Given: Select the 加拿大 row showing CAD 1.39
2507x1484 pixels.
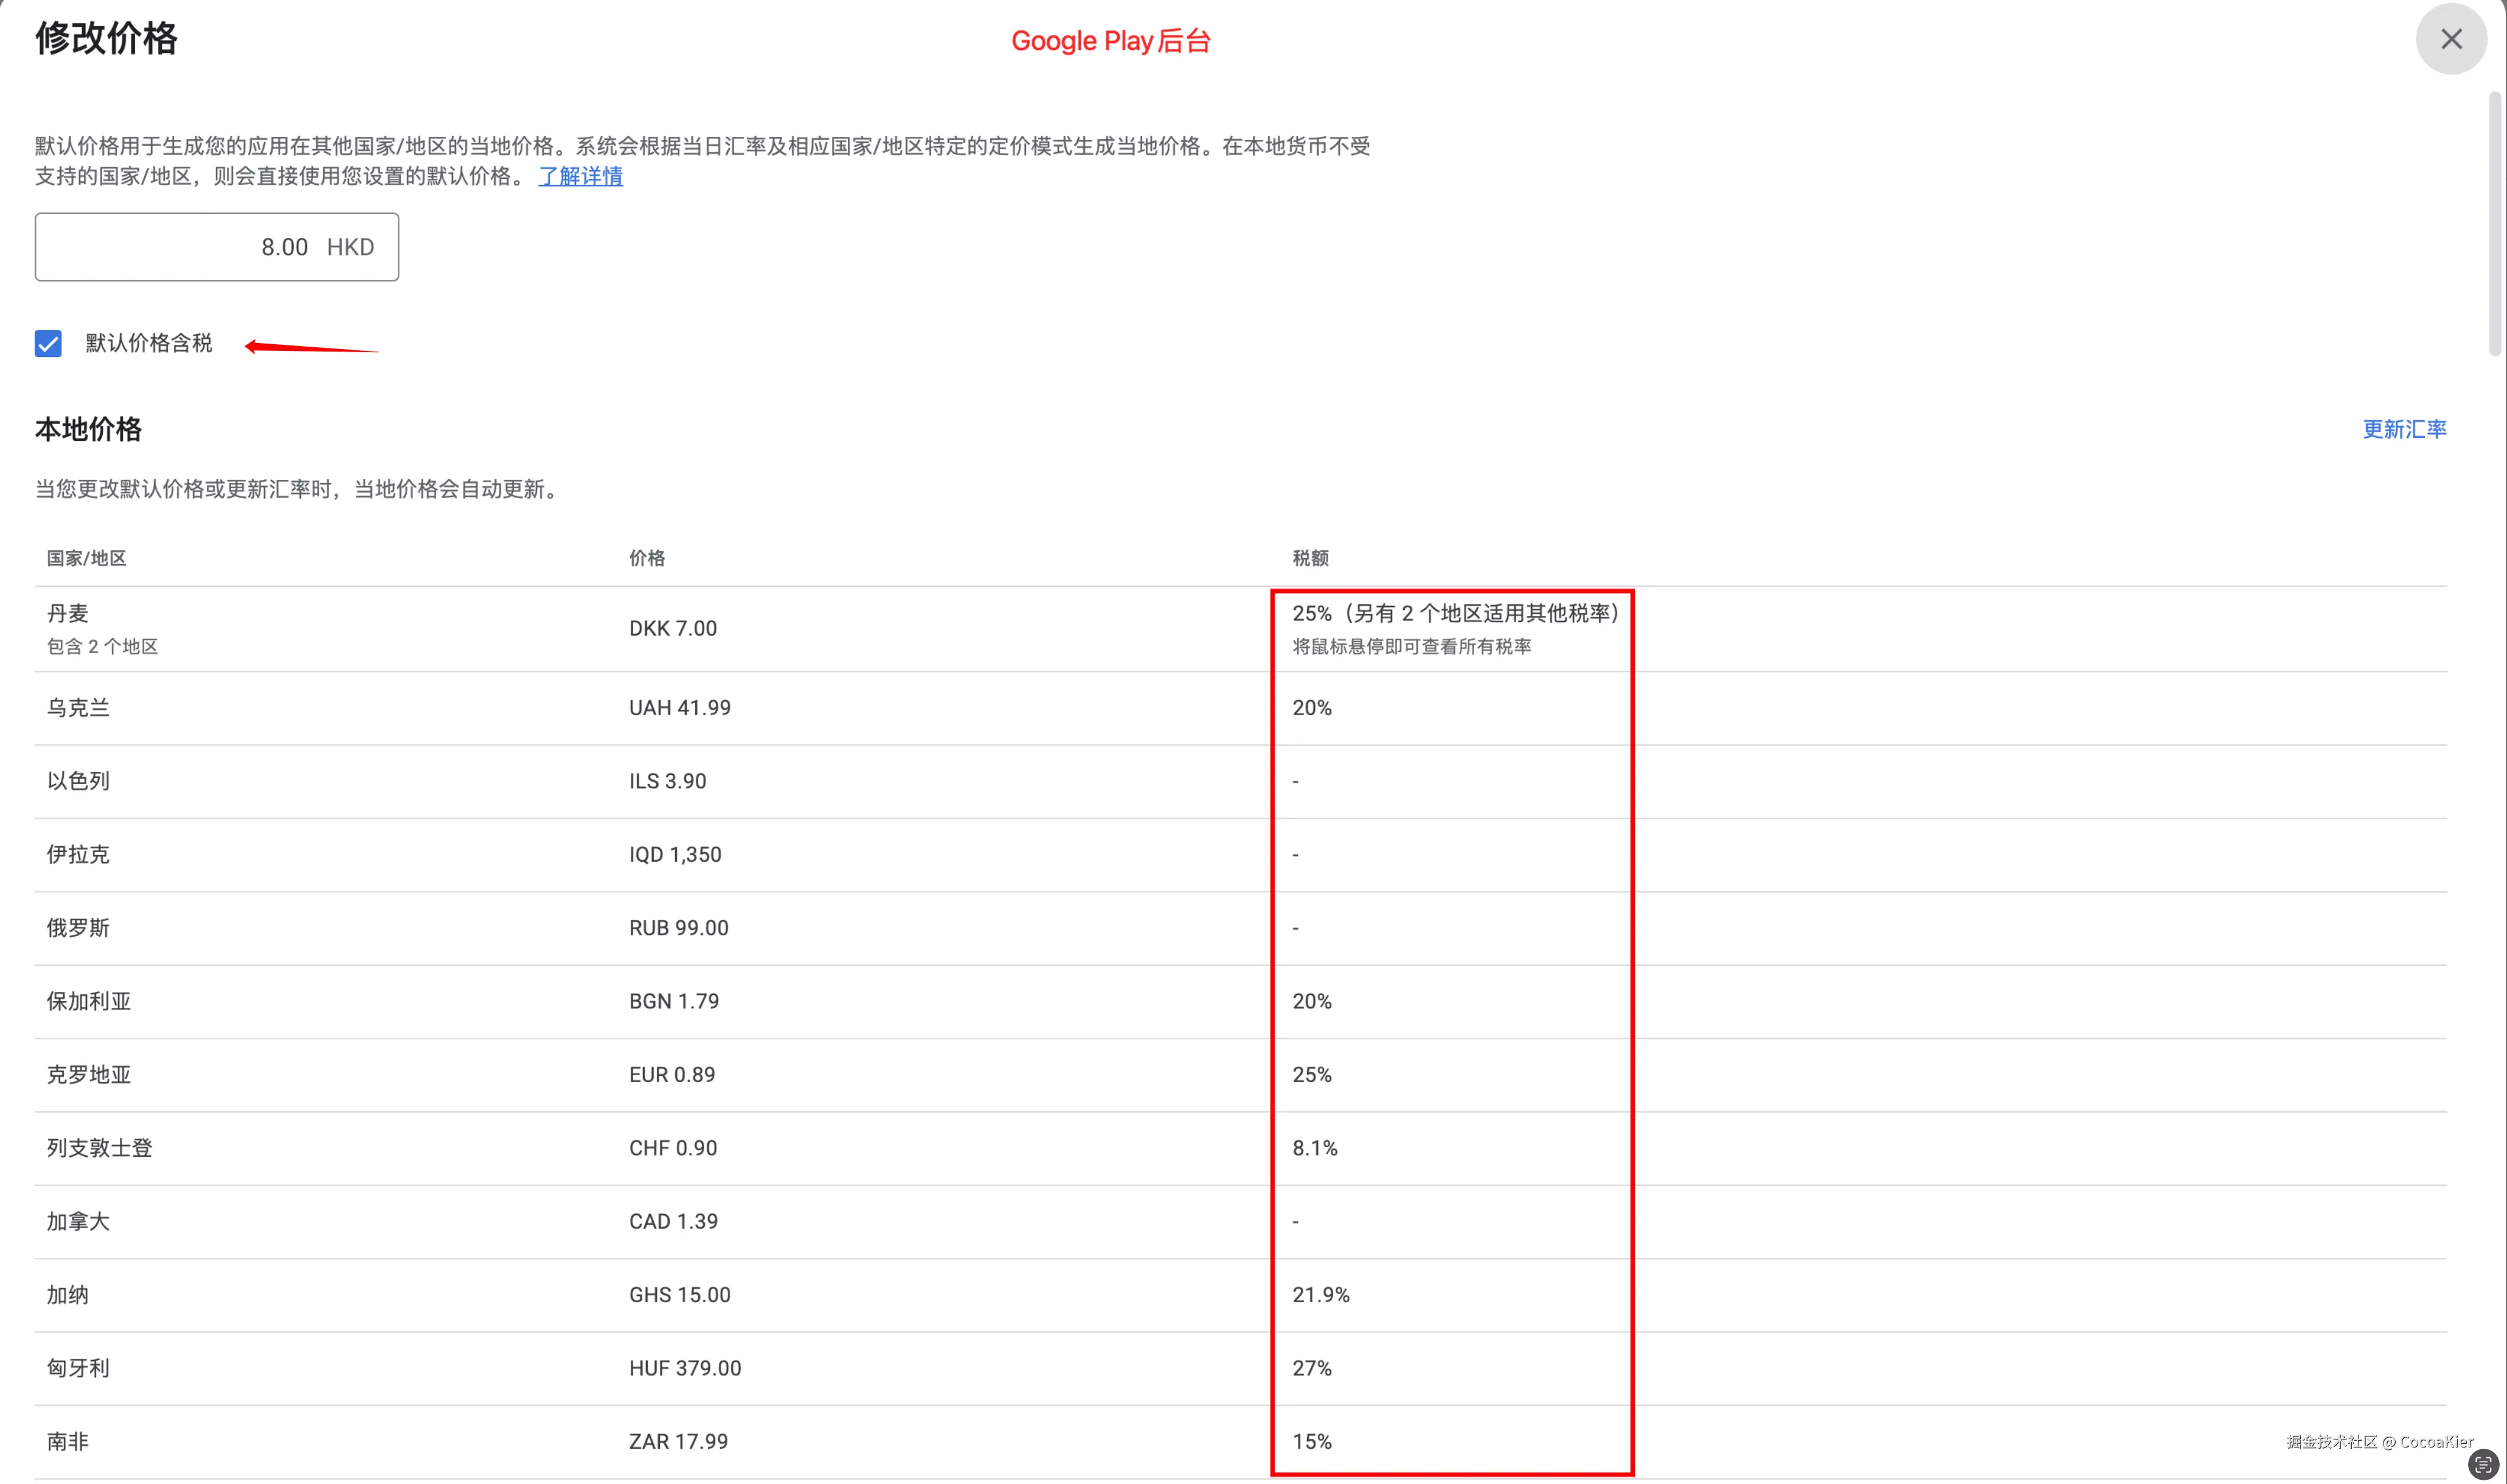Looking at the screenshot, I should click(x=78, y=1221).
